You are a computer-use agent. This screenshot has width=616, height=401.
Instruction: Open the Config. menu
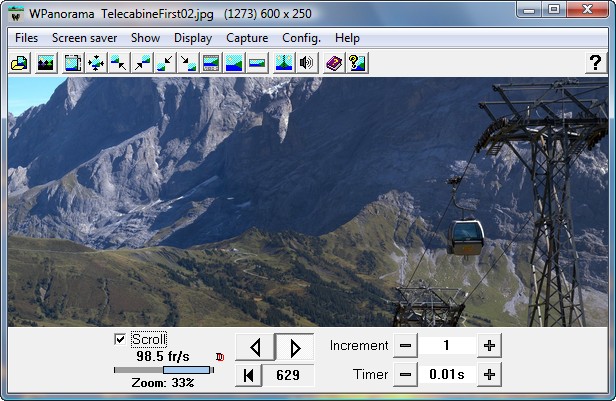301,38
